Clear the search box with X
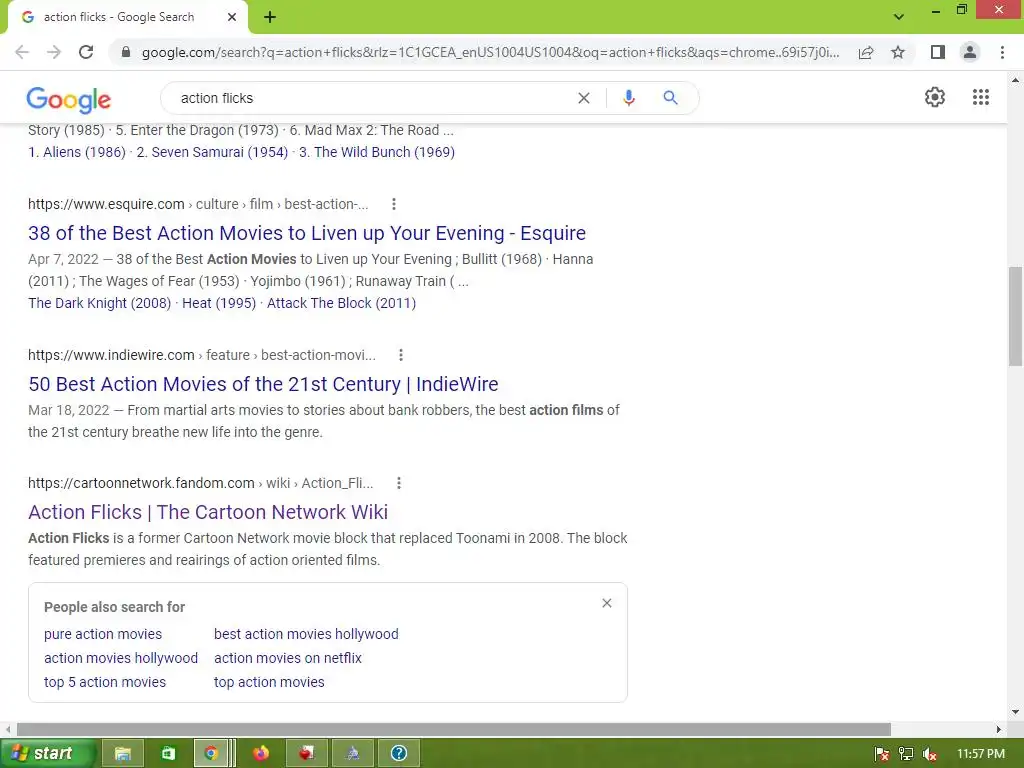Image resolution: width=1024 pixels, height=768 pixels. (584, 98)
